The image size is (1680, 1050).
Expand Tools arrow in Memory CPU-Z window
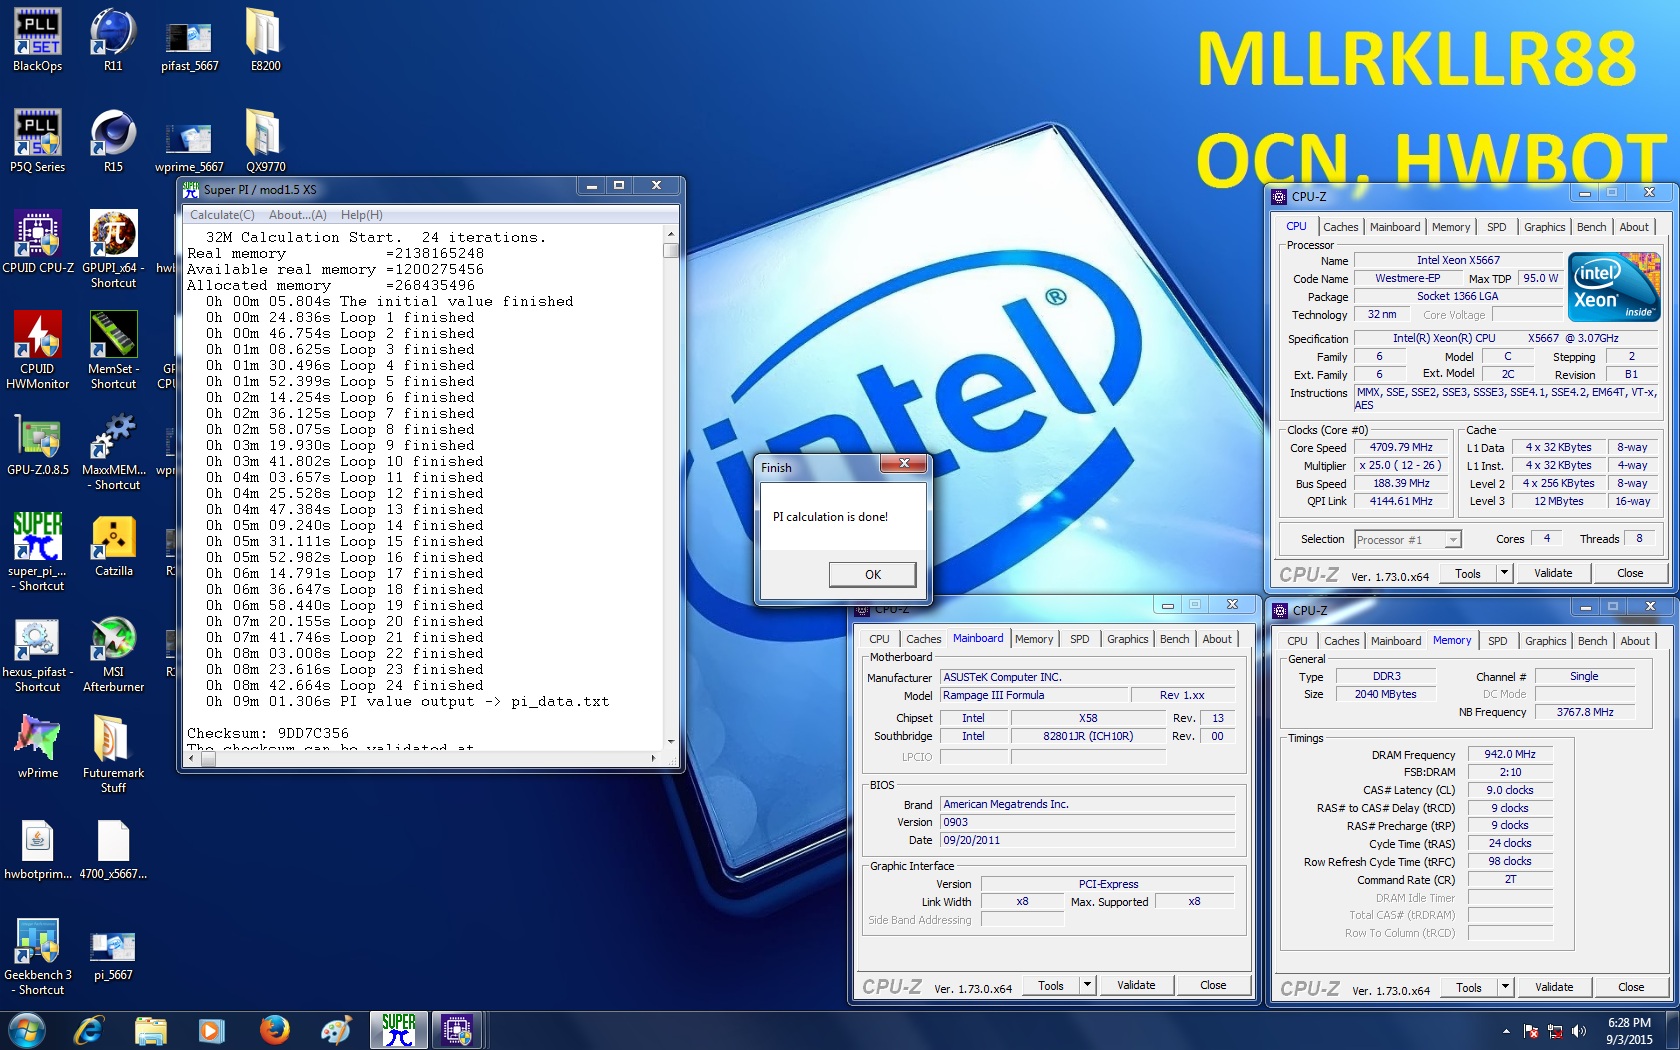1505,987
